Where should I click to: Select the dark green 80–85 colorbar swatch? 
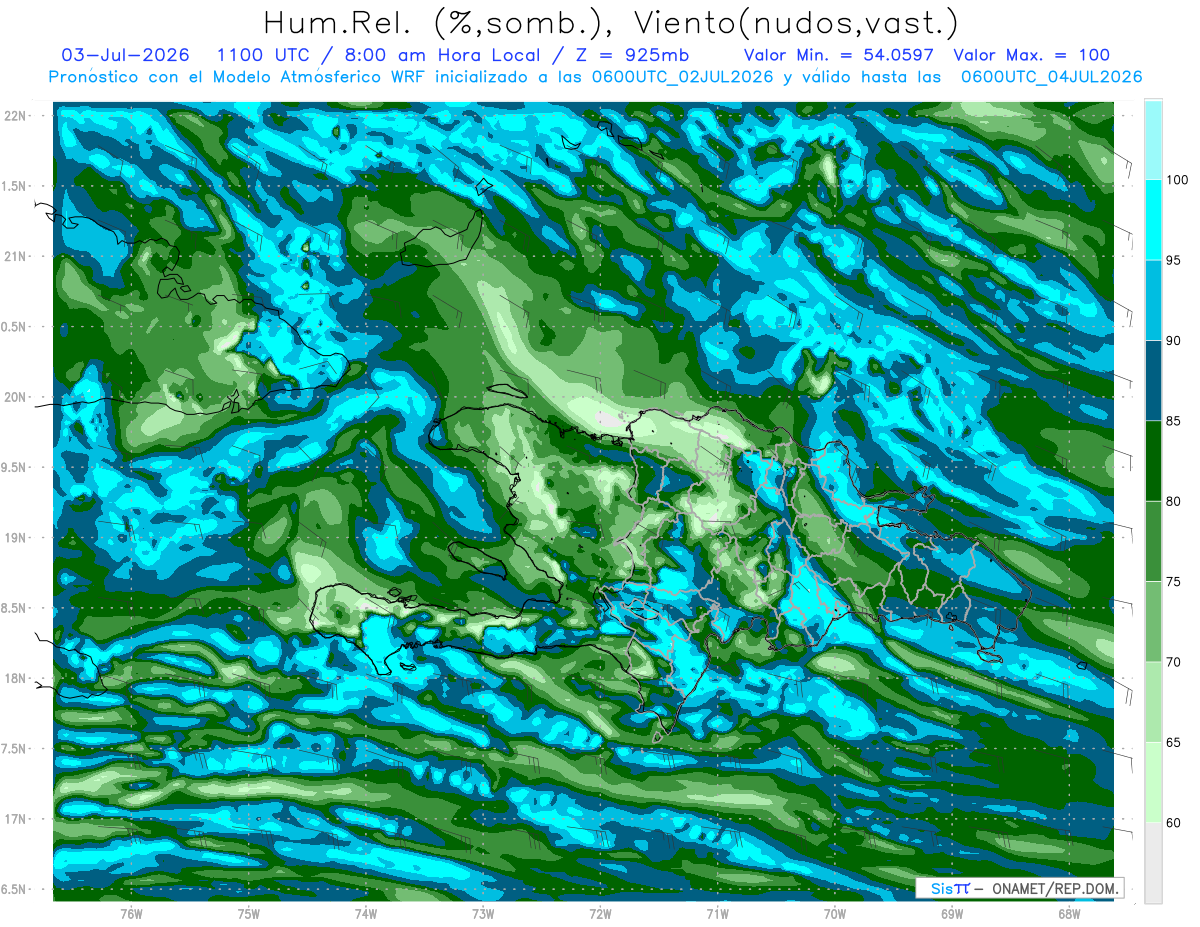pos(1153,461)
